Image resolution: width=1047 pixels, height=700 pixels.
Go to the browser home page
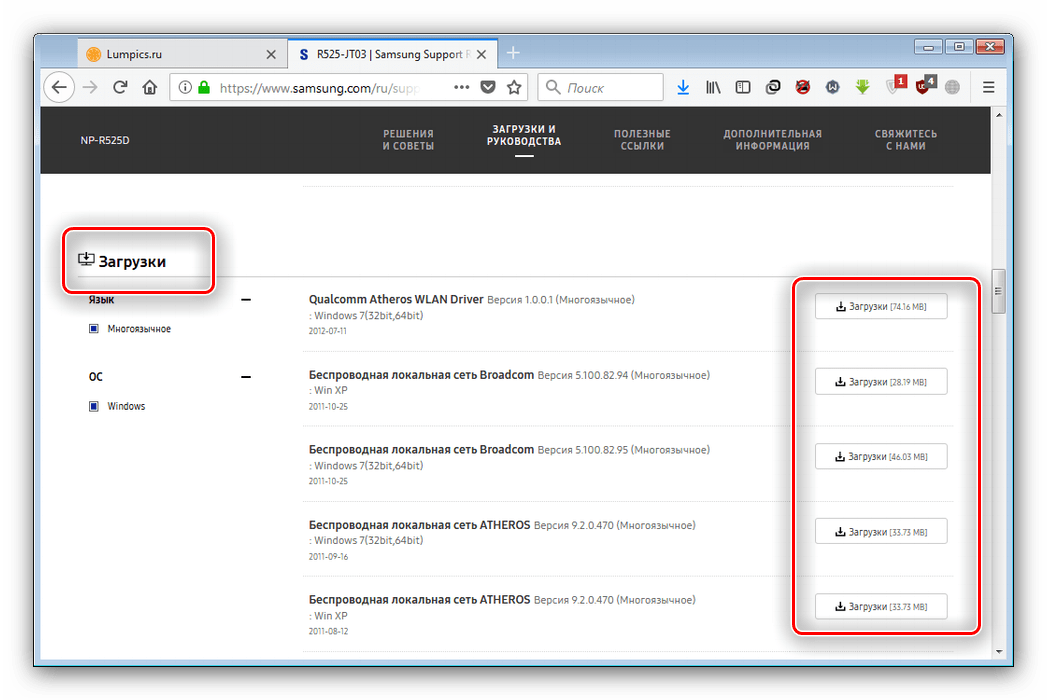pyautogui.click(x=150, y=88)
